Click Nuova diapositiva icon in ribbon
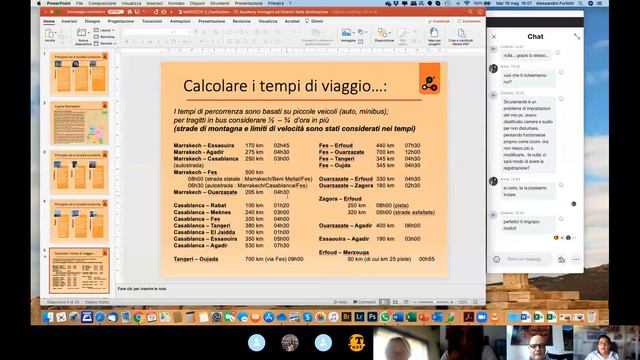This screenshot has width=640, height=360. click(x=82, y=34)
